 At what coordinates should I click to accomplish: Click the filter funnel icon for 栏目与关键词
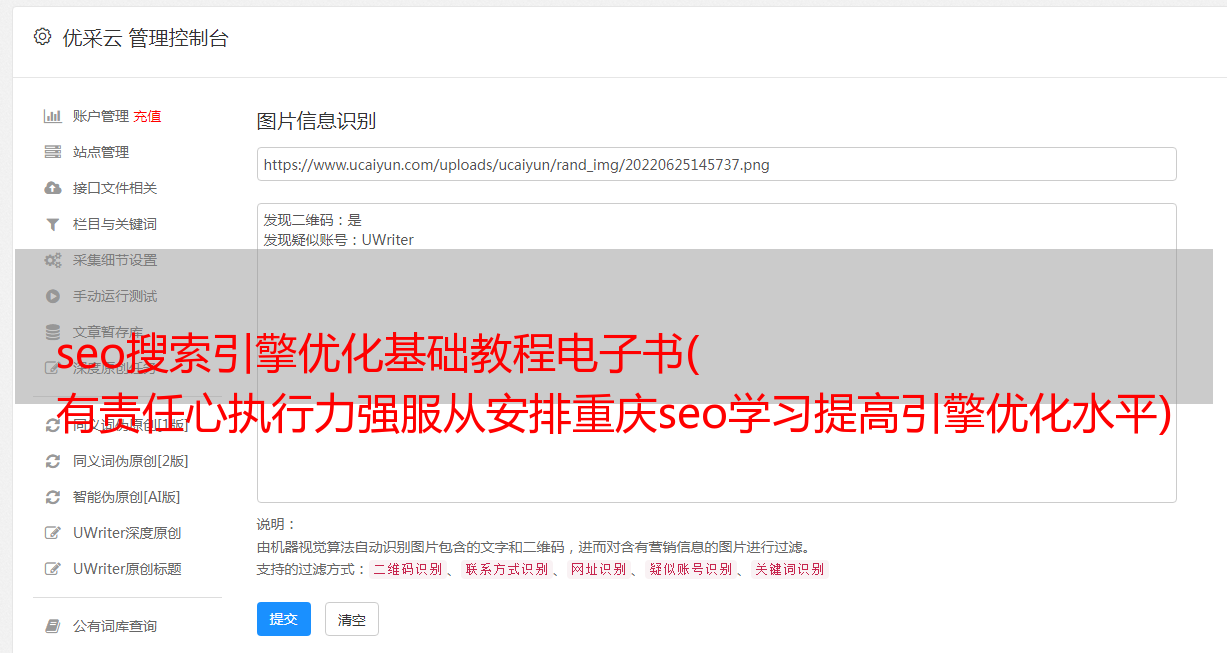pos(53,224)
